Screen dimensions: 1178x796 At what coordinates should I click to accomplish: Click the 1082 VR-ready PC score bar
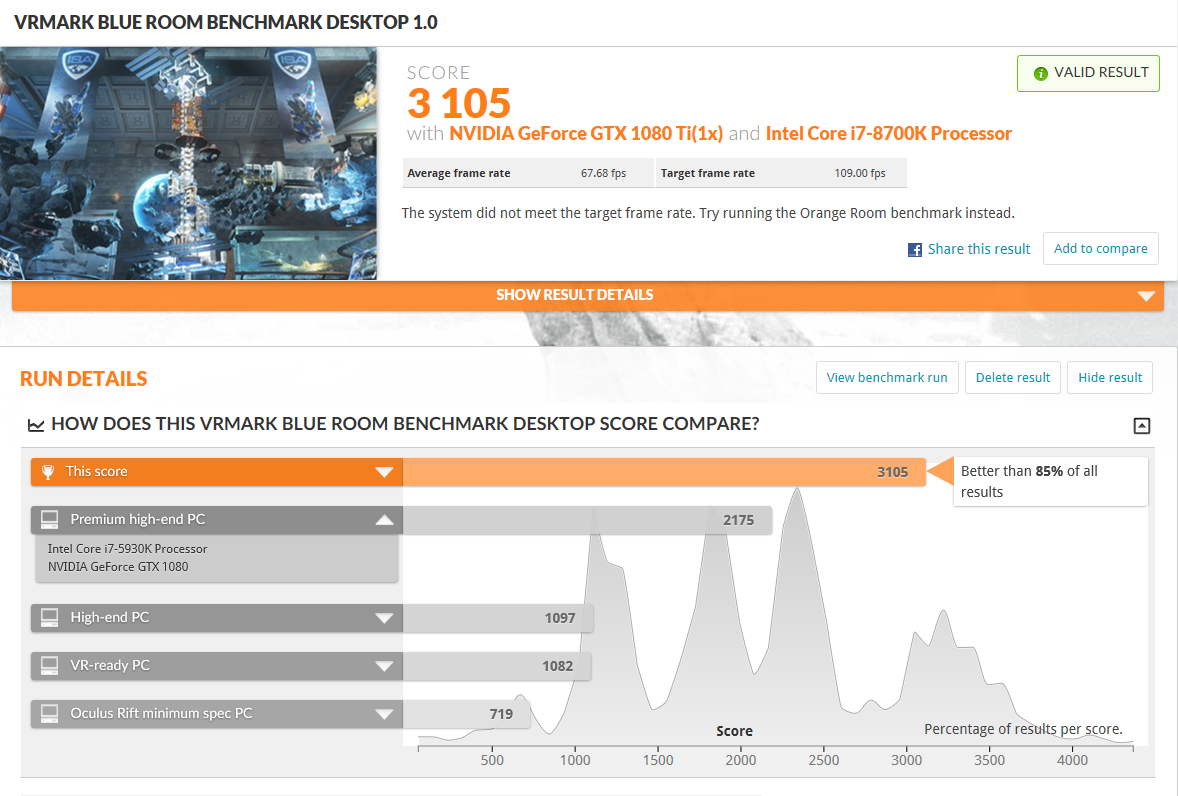tap(497, 666)
